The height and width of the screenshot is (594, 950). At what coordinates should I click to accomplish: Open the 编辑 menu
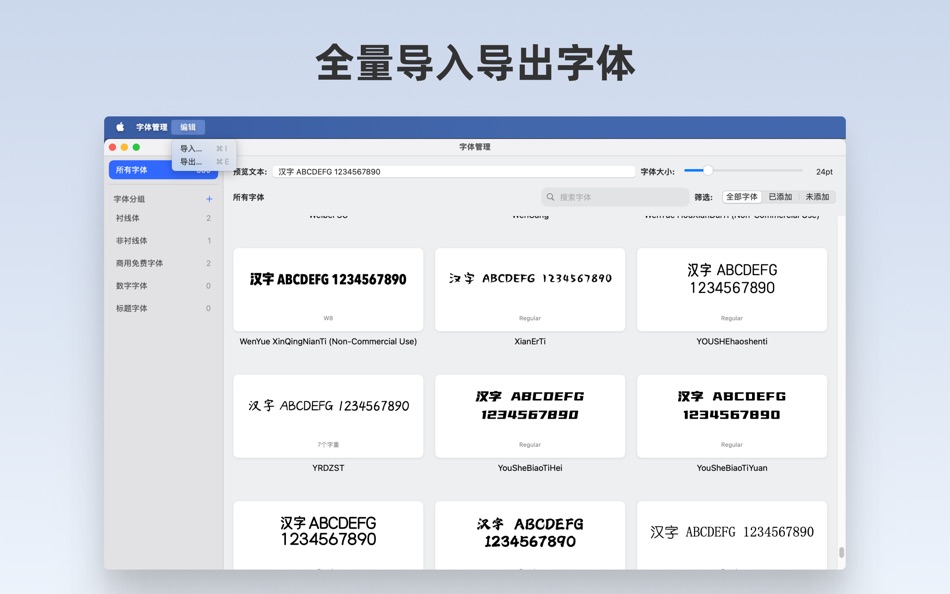tap(188, 127)
